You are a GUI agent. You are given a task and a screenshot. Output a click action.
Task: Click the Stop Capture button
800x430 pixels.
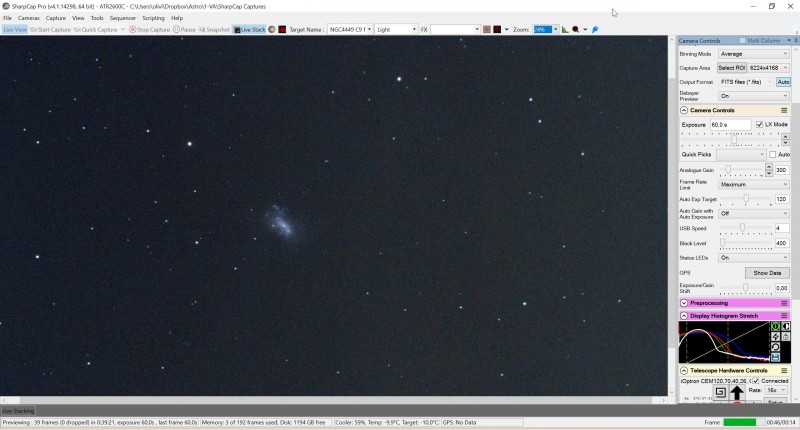coord(149,30)
